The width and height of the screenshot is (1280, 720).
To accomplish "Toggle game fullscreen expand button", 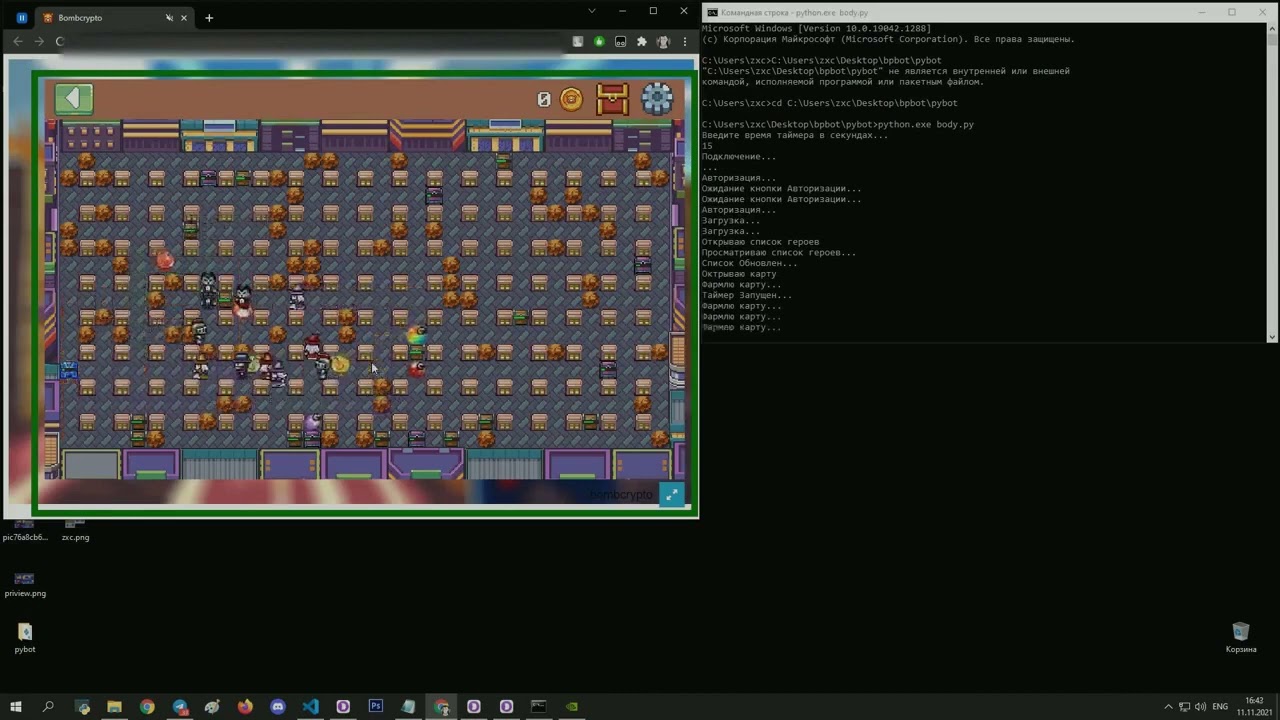I will click(x=672, y=494).
